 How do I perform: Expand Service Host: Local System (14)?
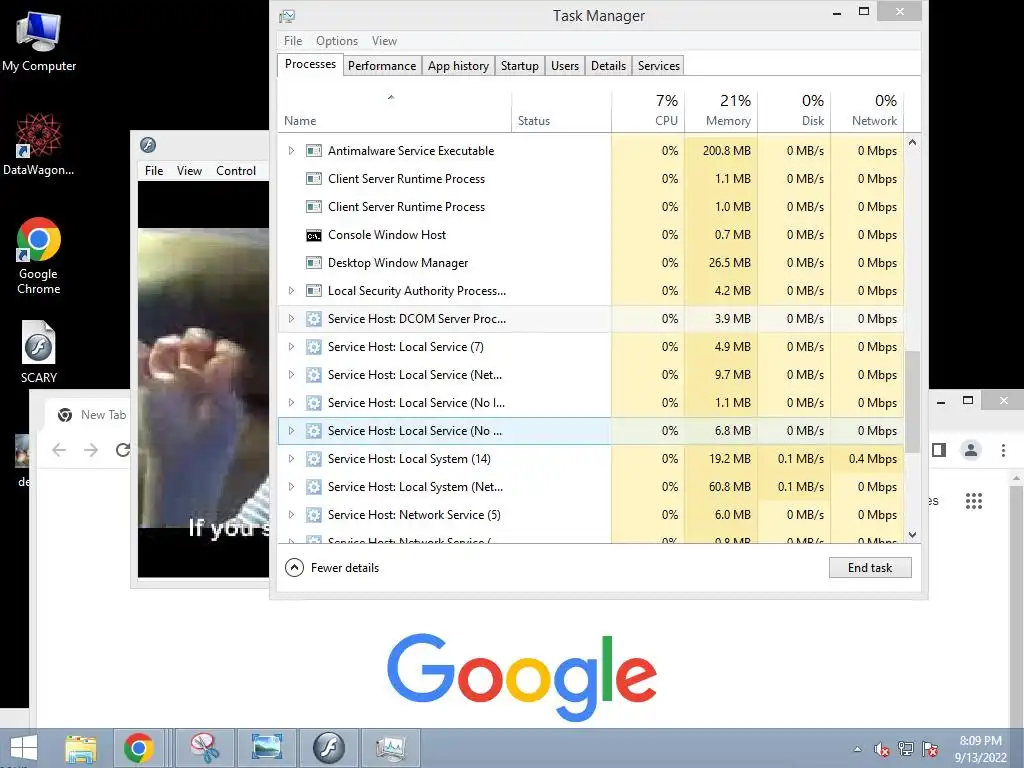[x=291, y=458]
